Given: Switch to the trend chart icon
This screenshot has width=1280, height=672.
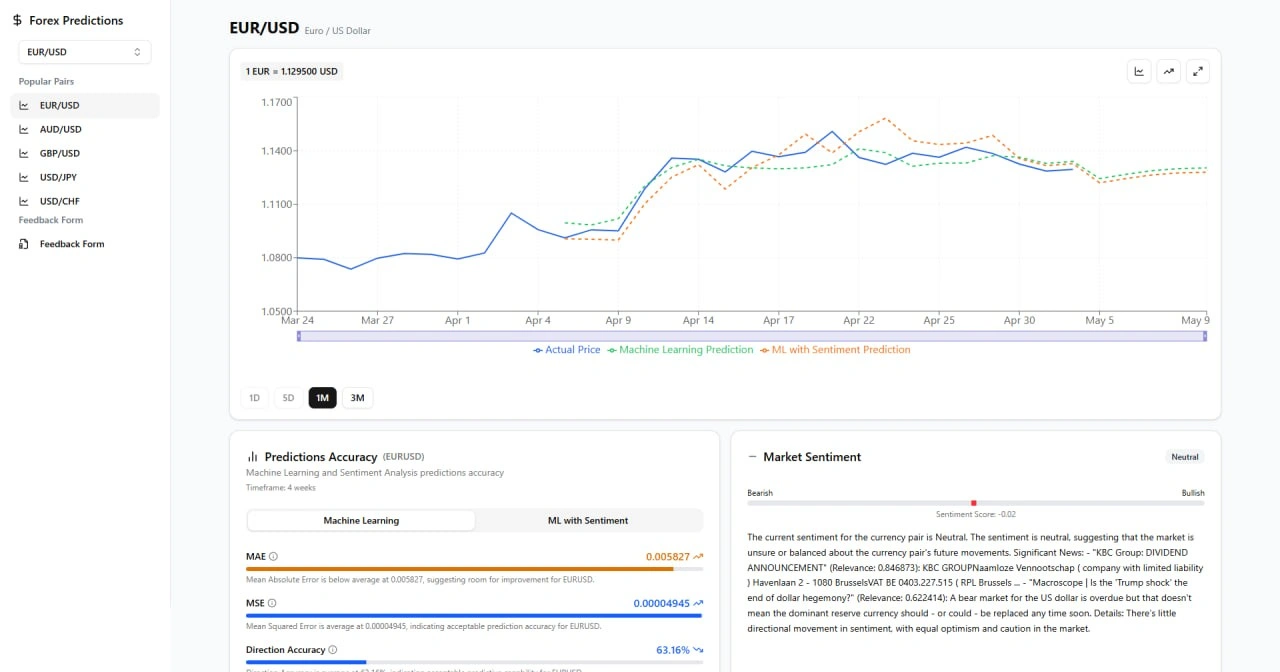Looking at the screenshot, I should [x=1168, y=71].
